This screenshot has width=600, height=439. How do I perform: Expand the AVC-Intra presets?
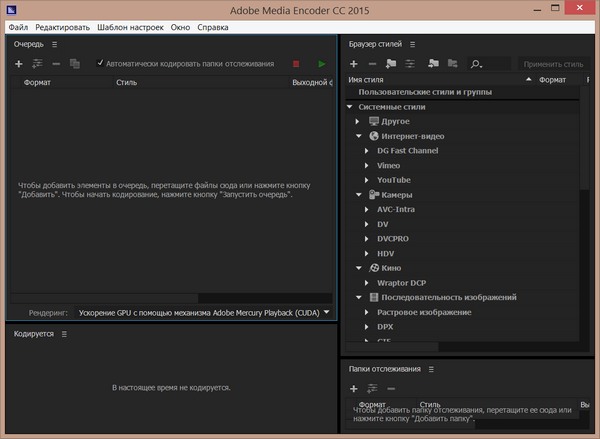pos(367,209)
